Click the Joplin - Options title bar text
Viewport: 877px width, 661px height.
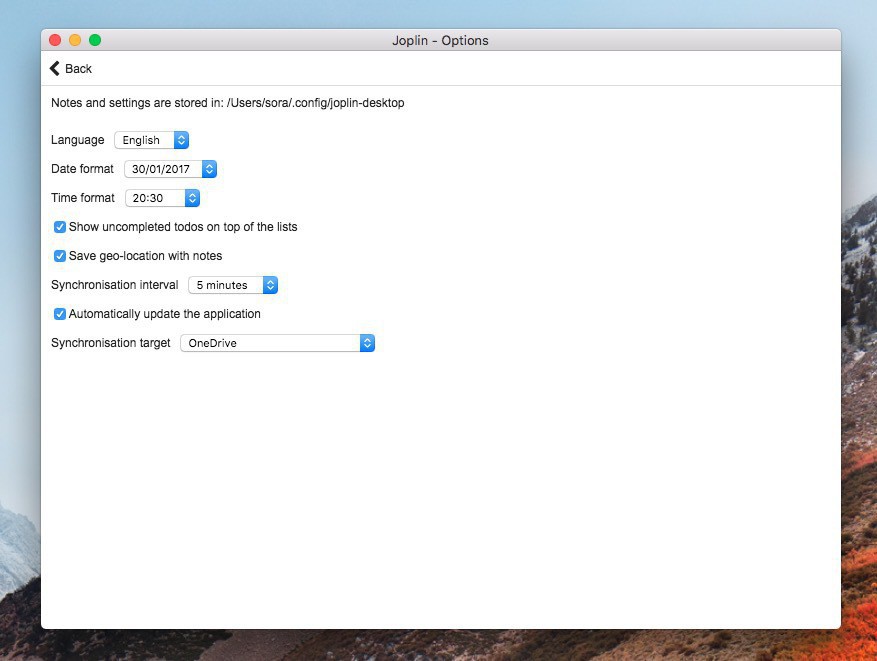pos(440,40)
